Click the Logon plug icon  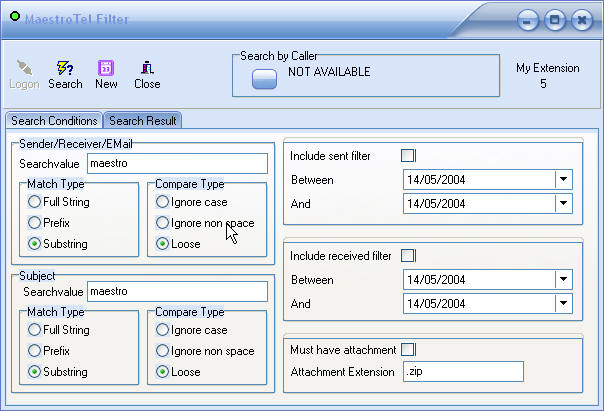point(25,68)
